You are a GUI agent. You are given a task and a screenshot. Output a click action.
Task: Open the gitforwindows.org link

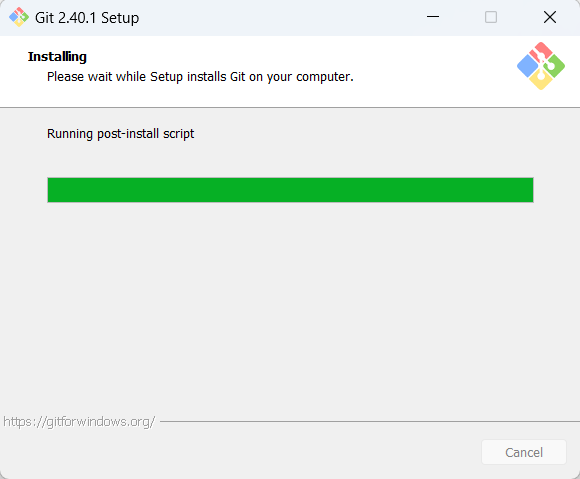point(79,422)
